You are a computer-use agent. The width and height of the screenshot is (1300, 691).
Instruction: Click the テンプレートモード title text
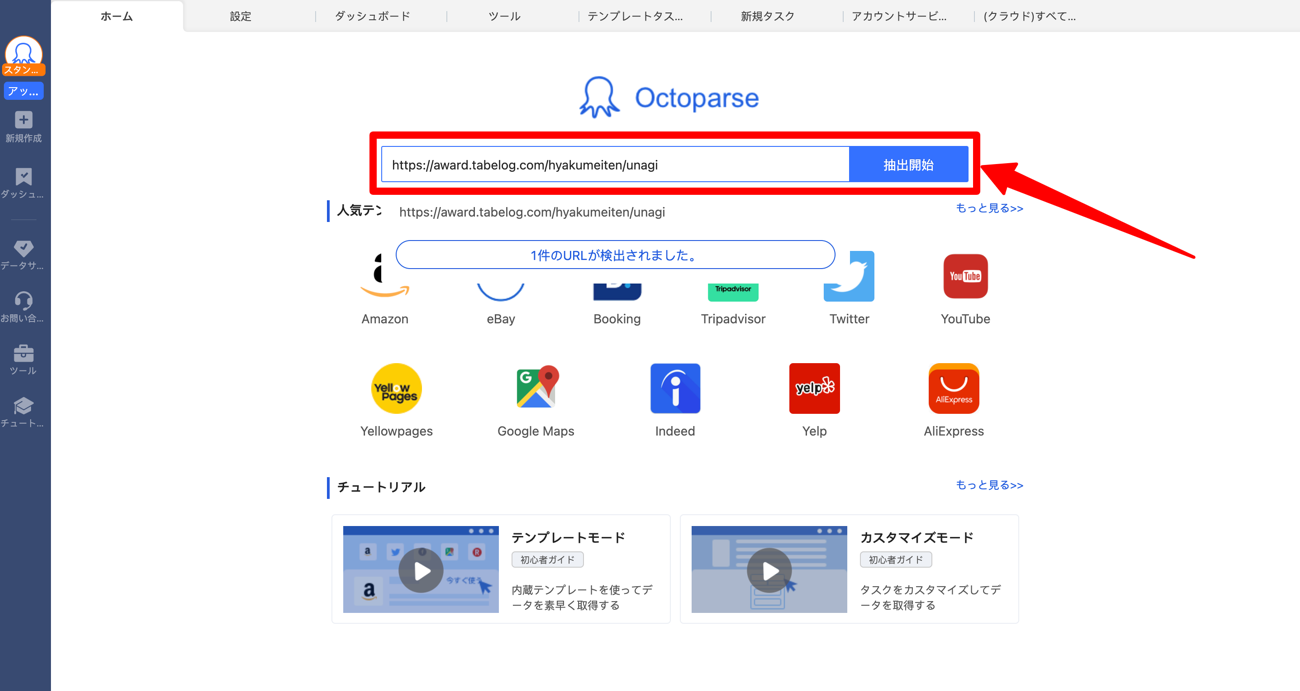coord(568,538)
